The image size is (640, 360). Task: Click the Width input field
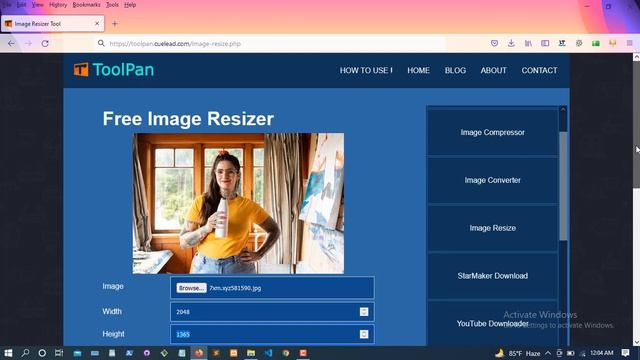[x=272, y=311]
